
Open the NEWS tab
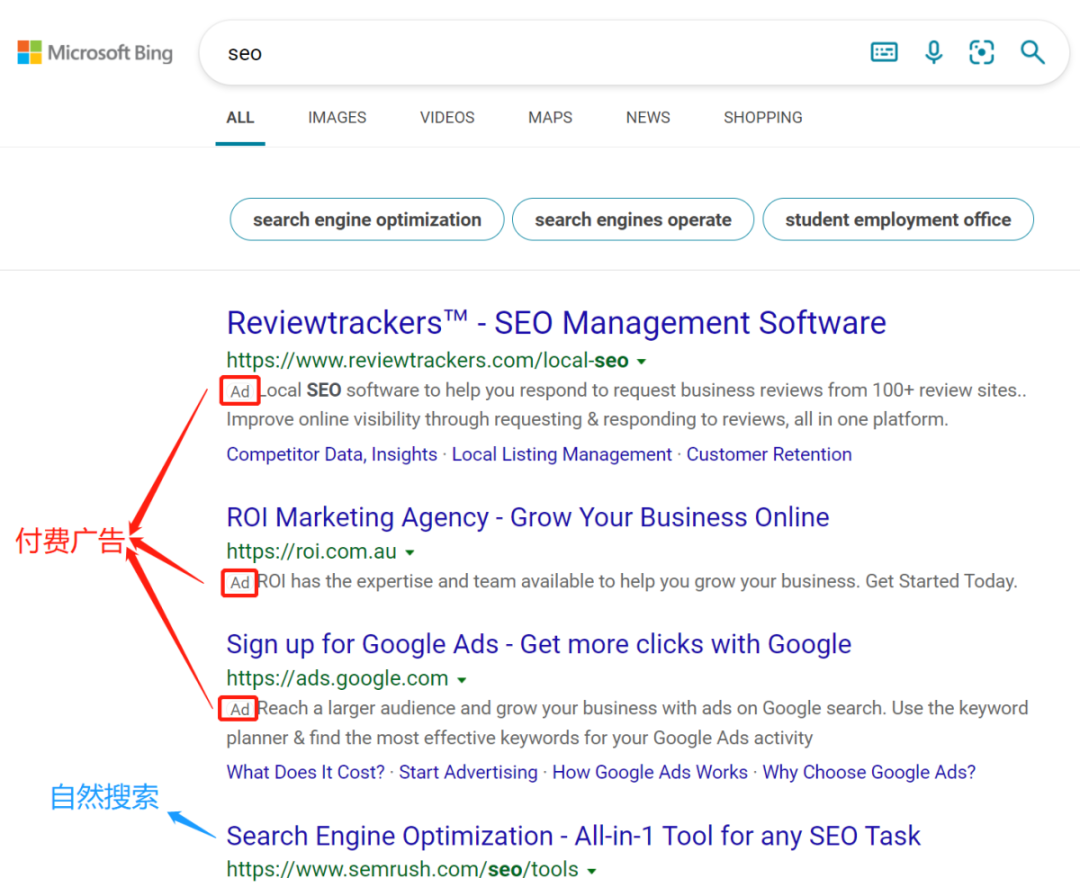(x=647, y=117)
